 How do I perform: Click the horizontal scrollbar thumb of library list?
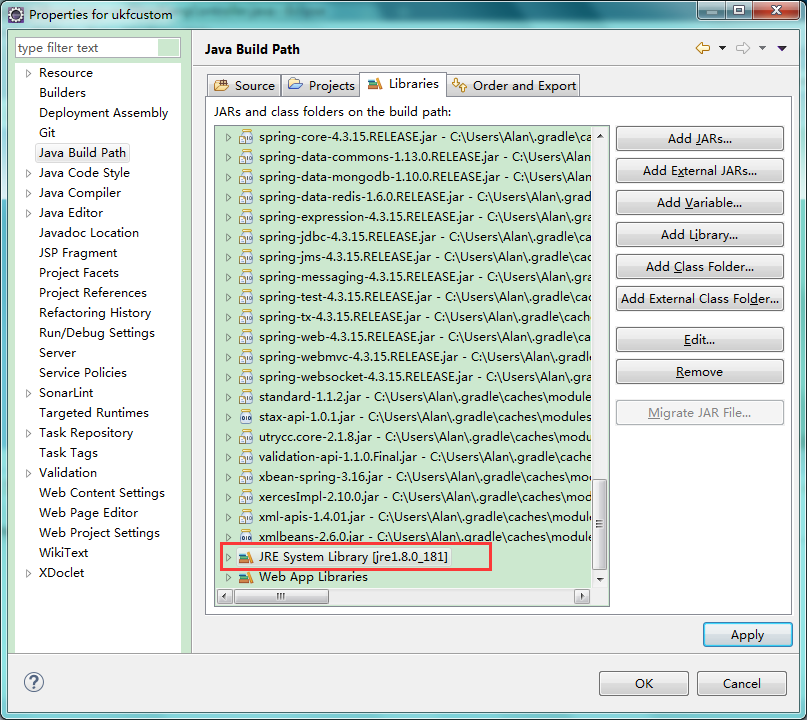tap(281, 596)
